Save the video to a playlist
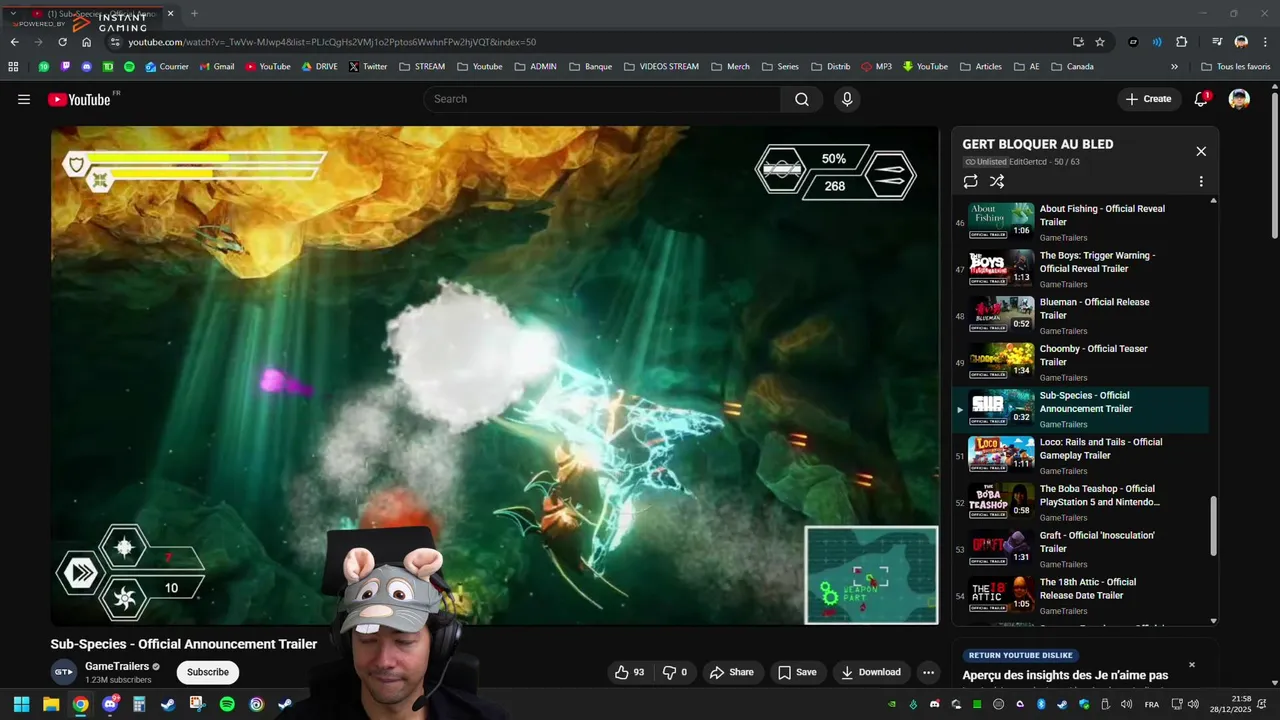This screenshot has height=720, width=1280. pos(797,672)
